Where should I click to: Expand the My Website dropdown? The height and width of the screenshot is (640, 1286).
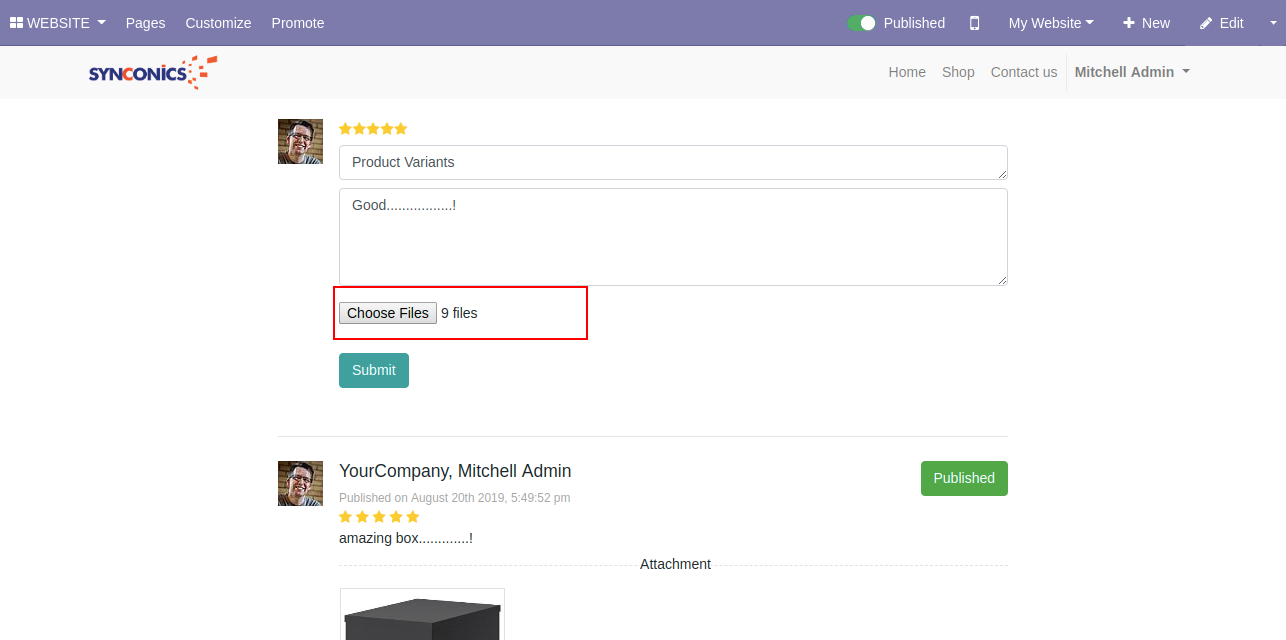tap(1050, 23)
